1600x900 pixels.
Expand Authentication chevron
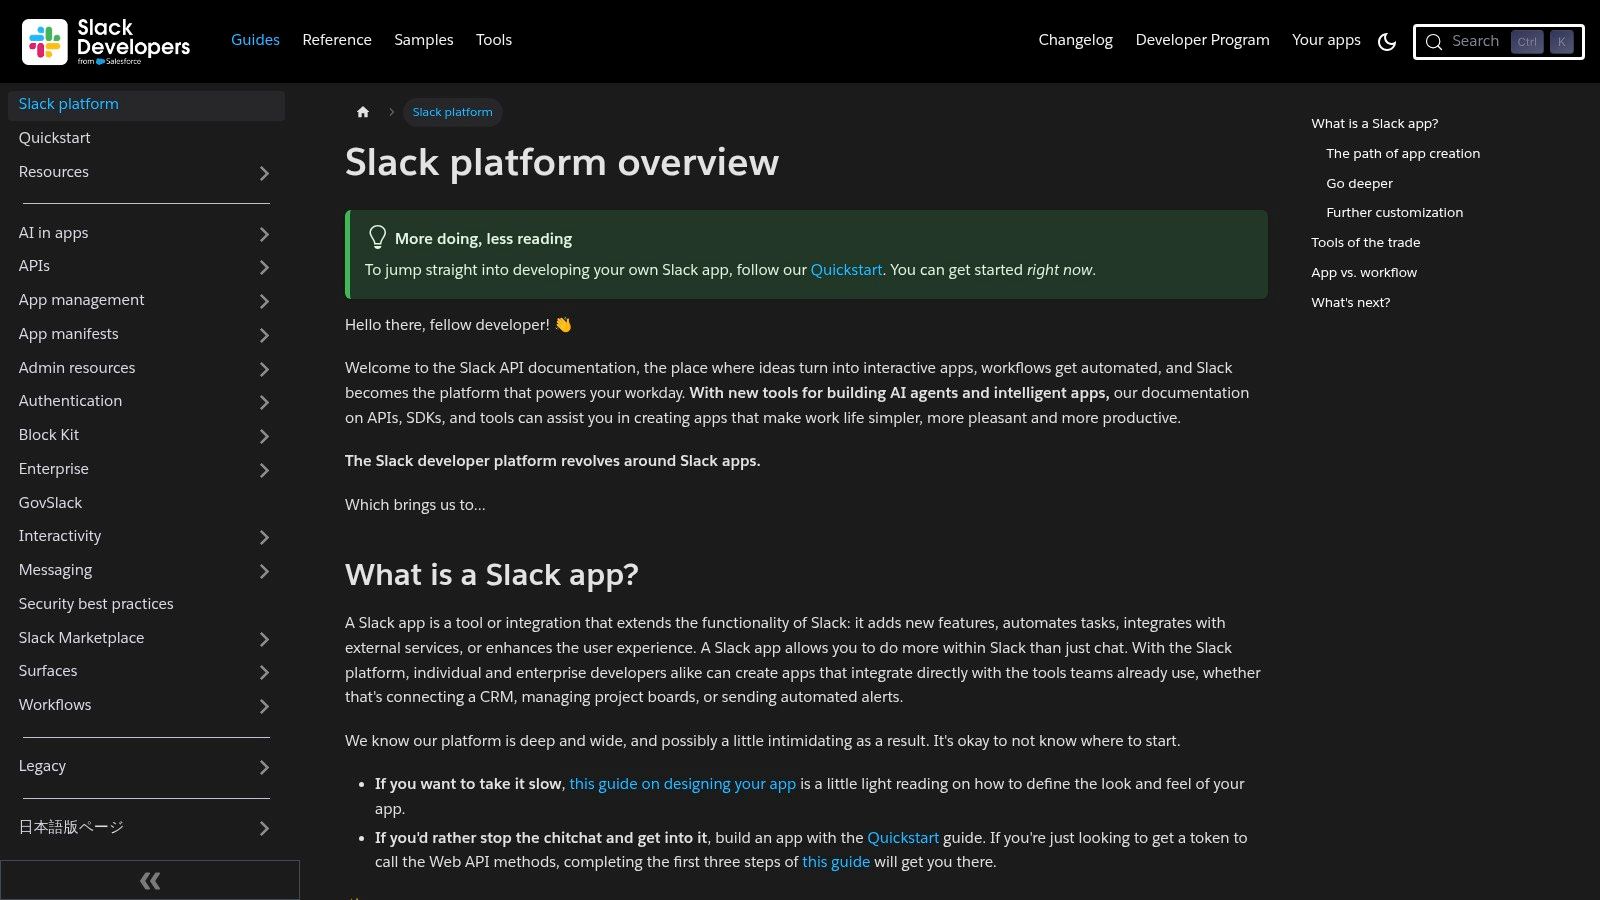(x=264, y=402)
